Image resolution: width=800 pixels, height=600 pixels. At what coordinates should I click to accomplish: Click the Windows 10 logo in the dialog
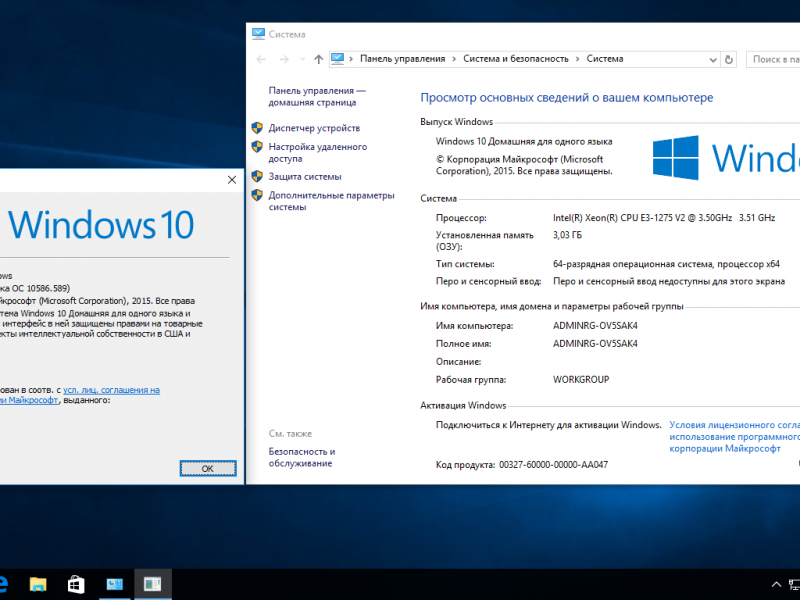coord(101,224)
